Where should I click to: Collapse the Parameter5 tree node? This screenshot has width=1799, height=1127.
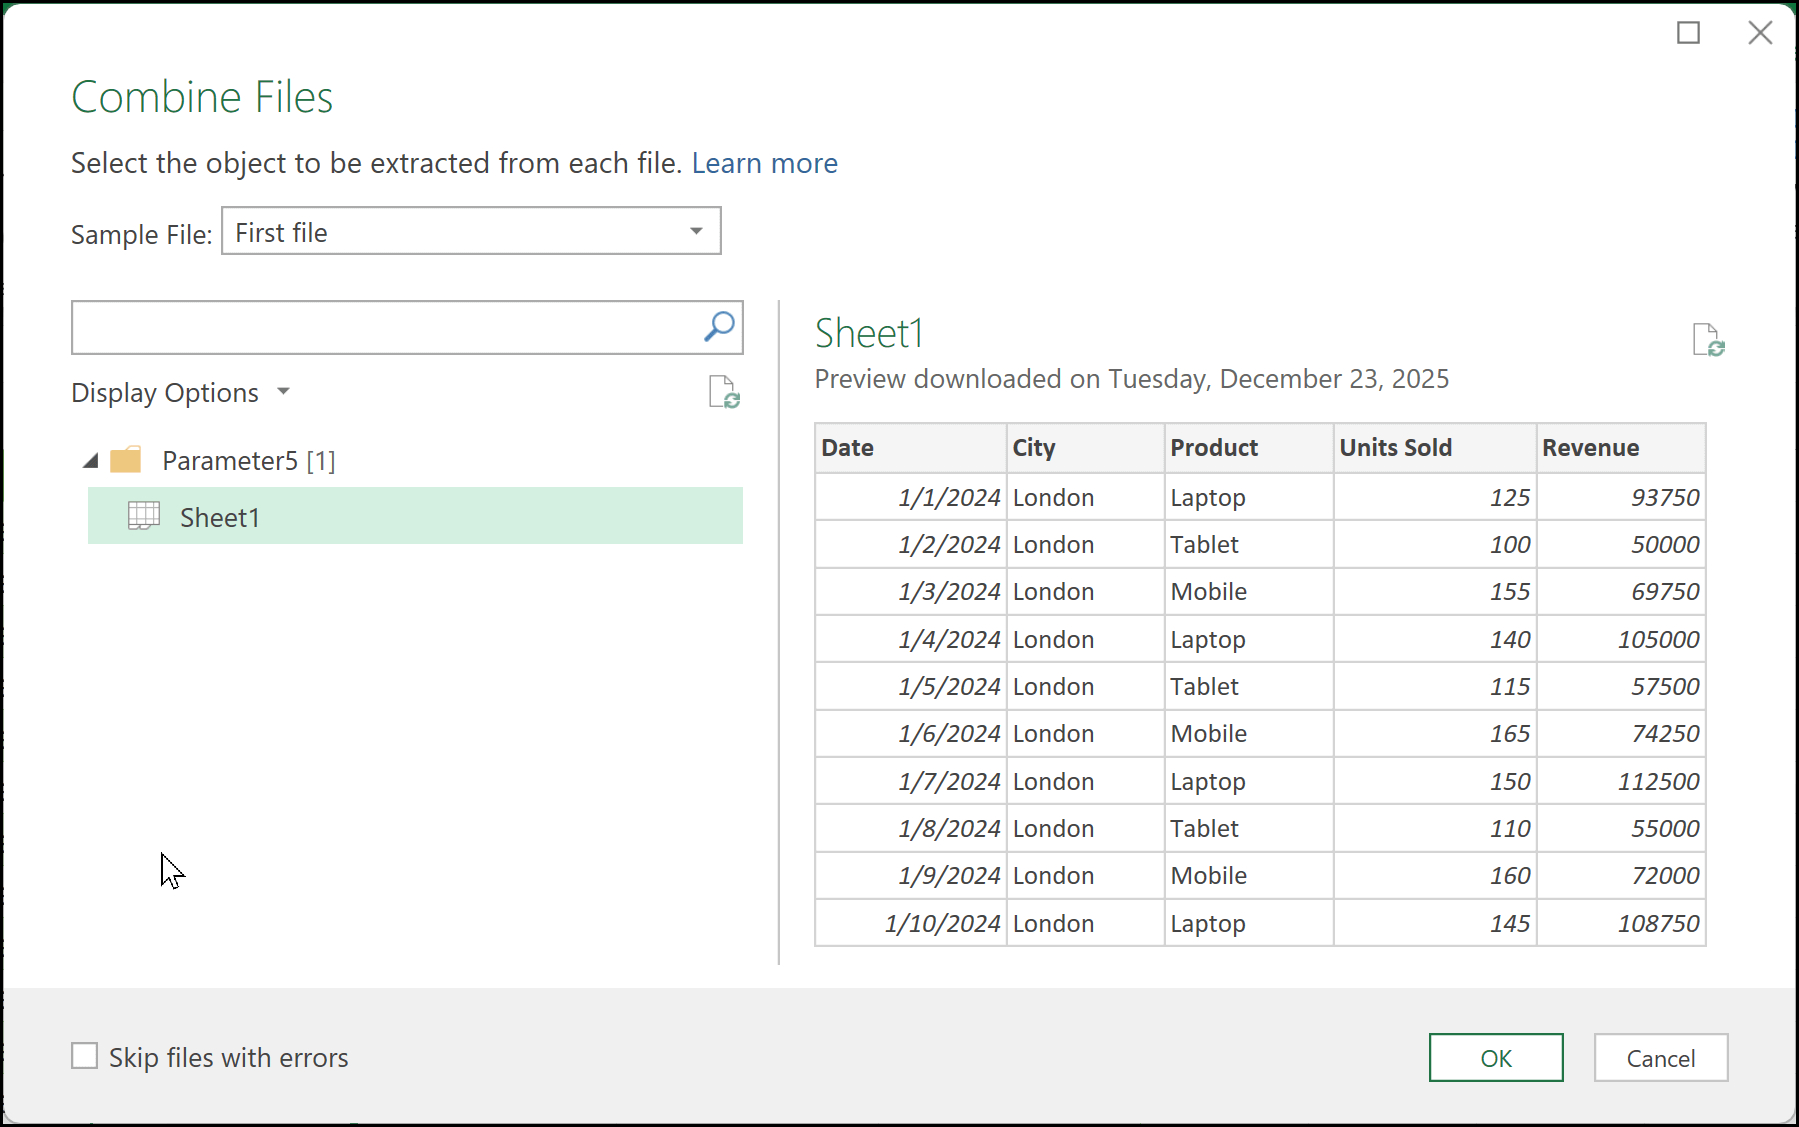coord(91,460)
